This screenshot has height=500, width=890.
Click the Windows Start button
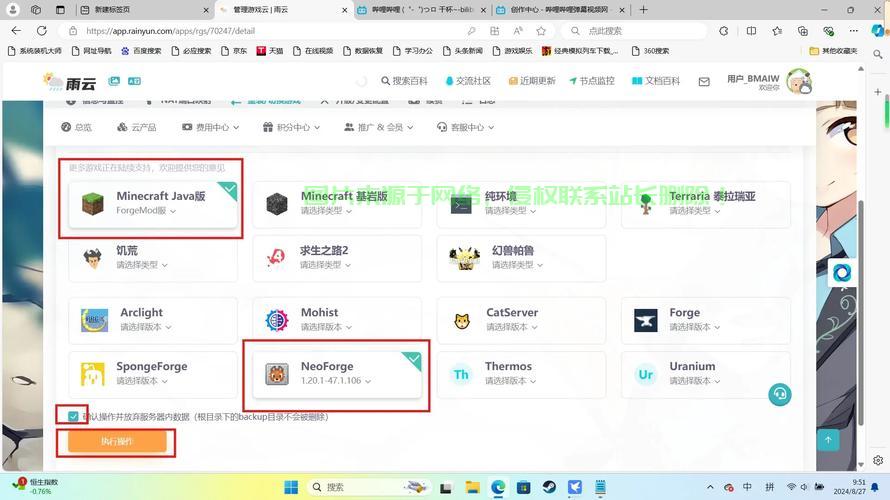291,487
